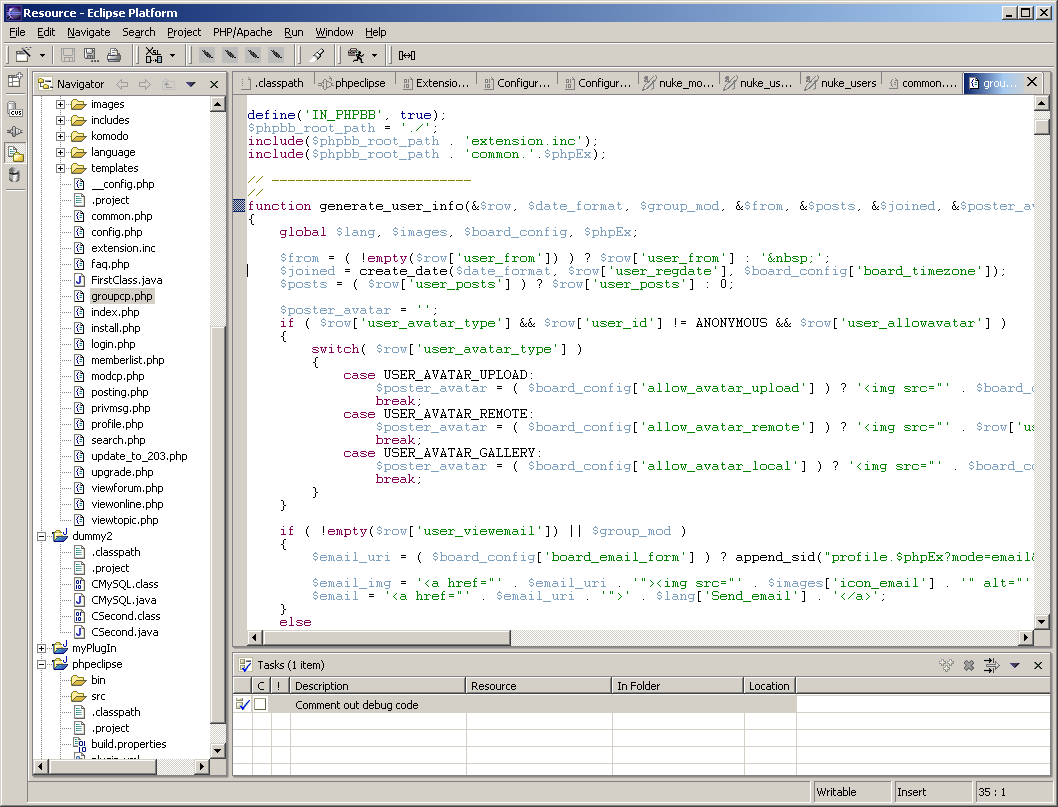Click the New wizard toolbar icon
Screen dimensions: 1058x807
tap(24, 55)
